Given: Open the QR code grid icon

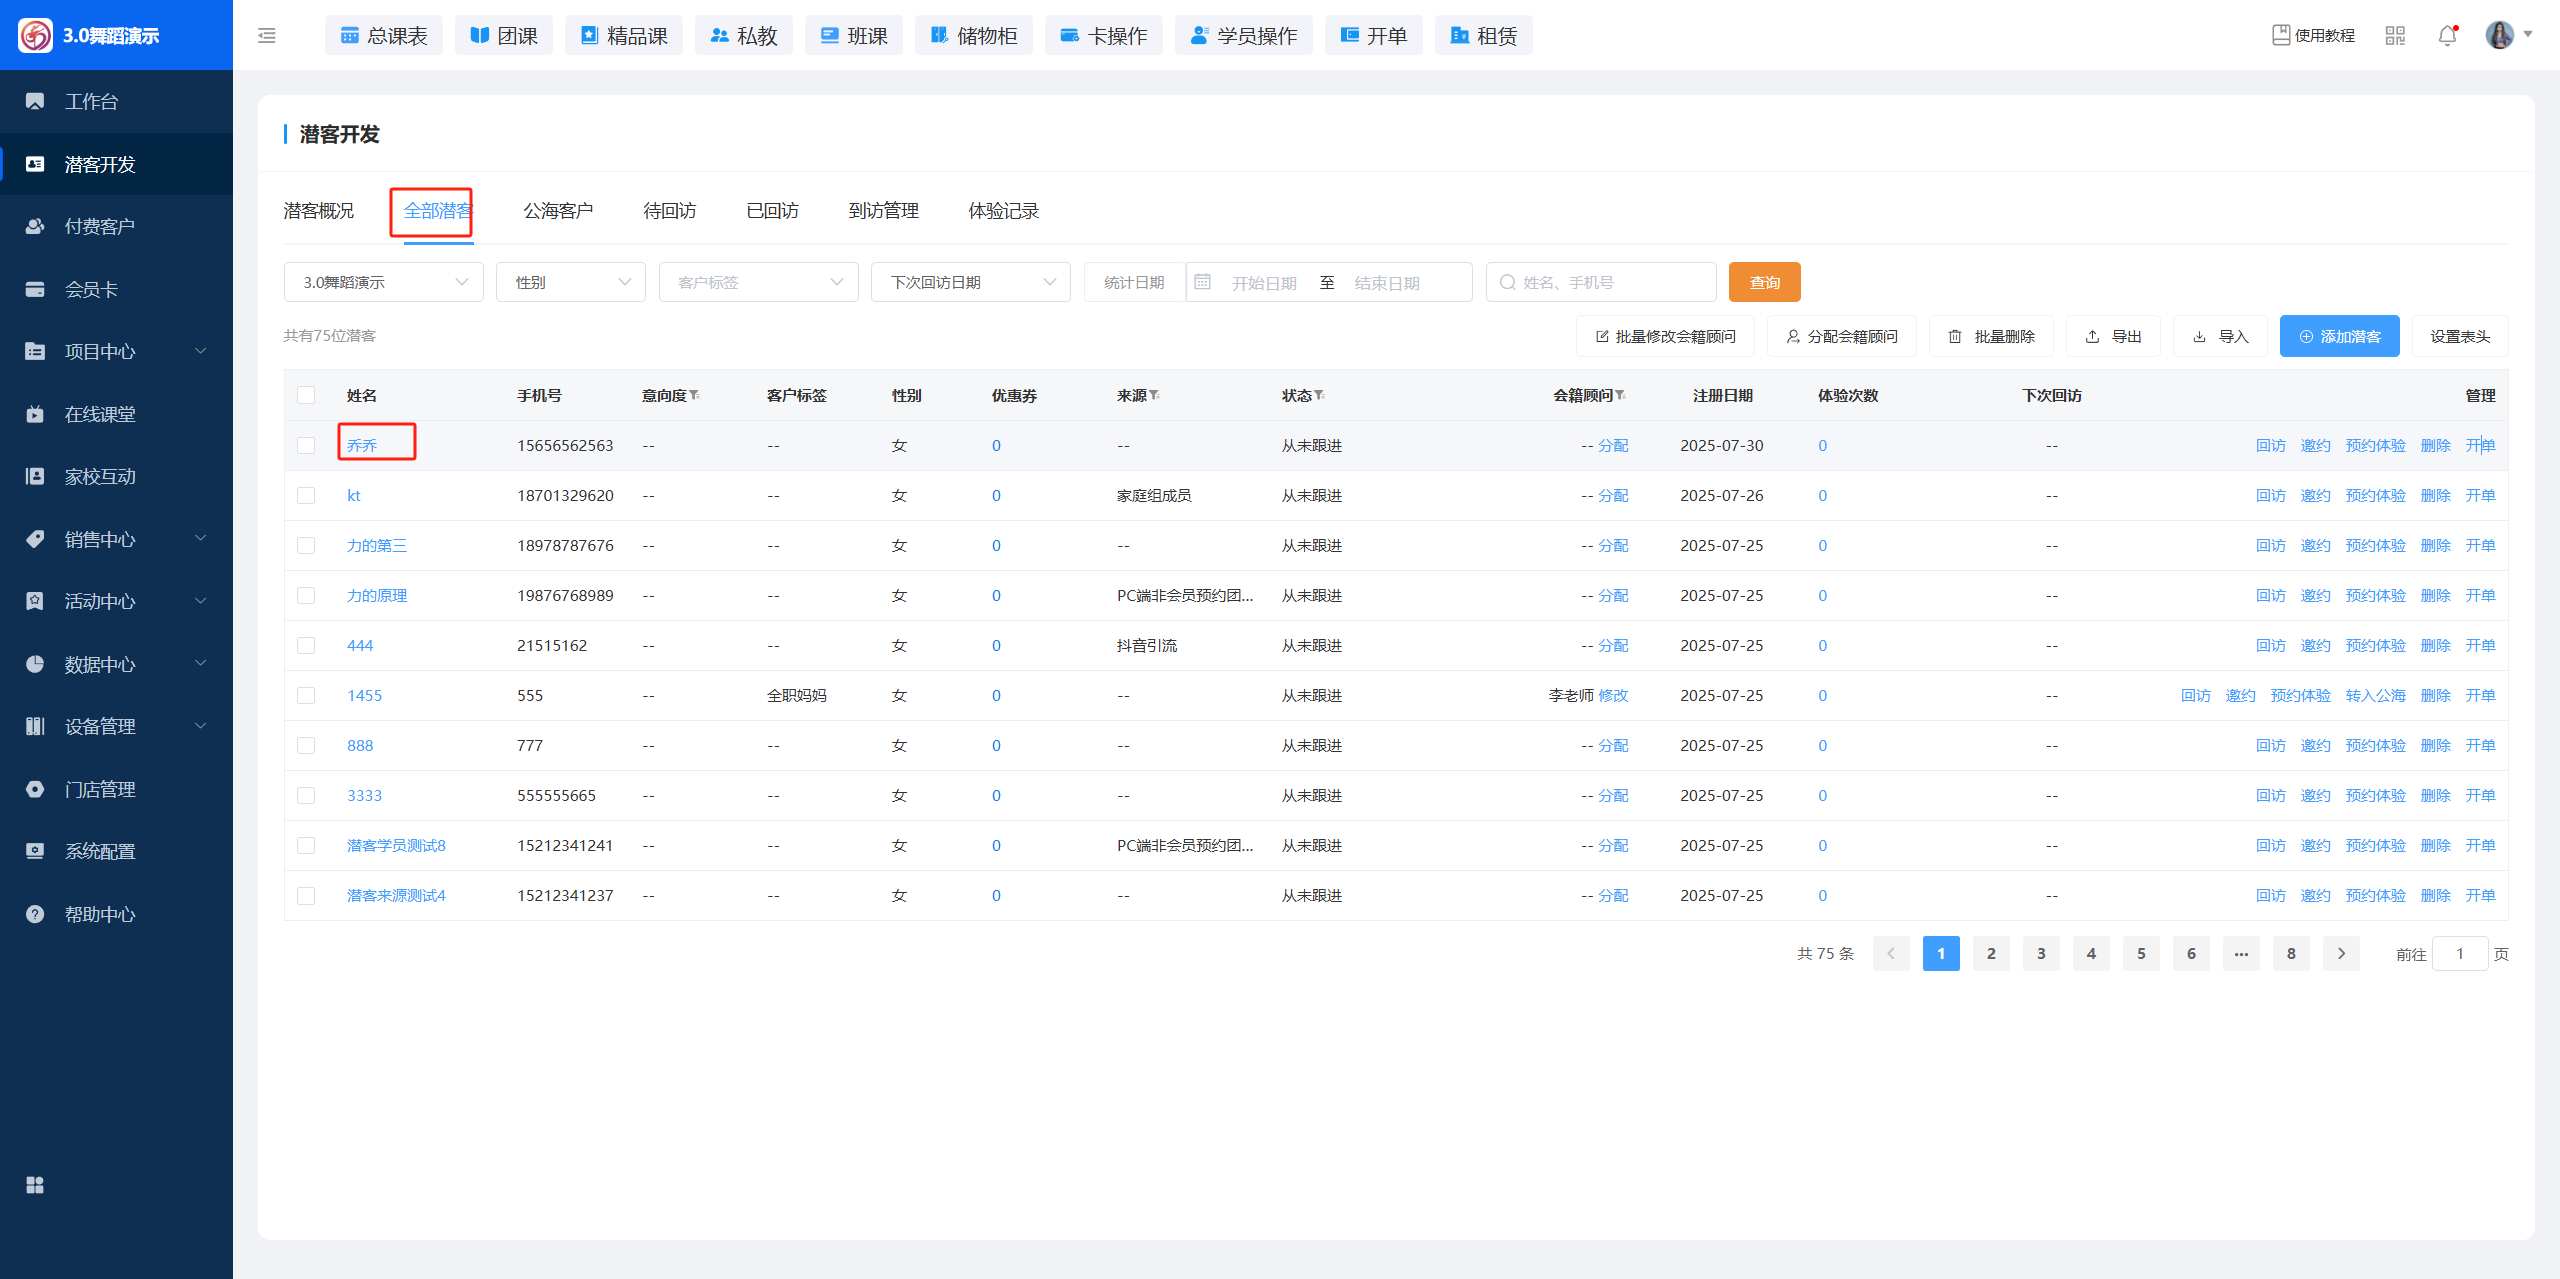Looking at the screenshot, I should pyautogui.click(x=2395, y=36).
